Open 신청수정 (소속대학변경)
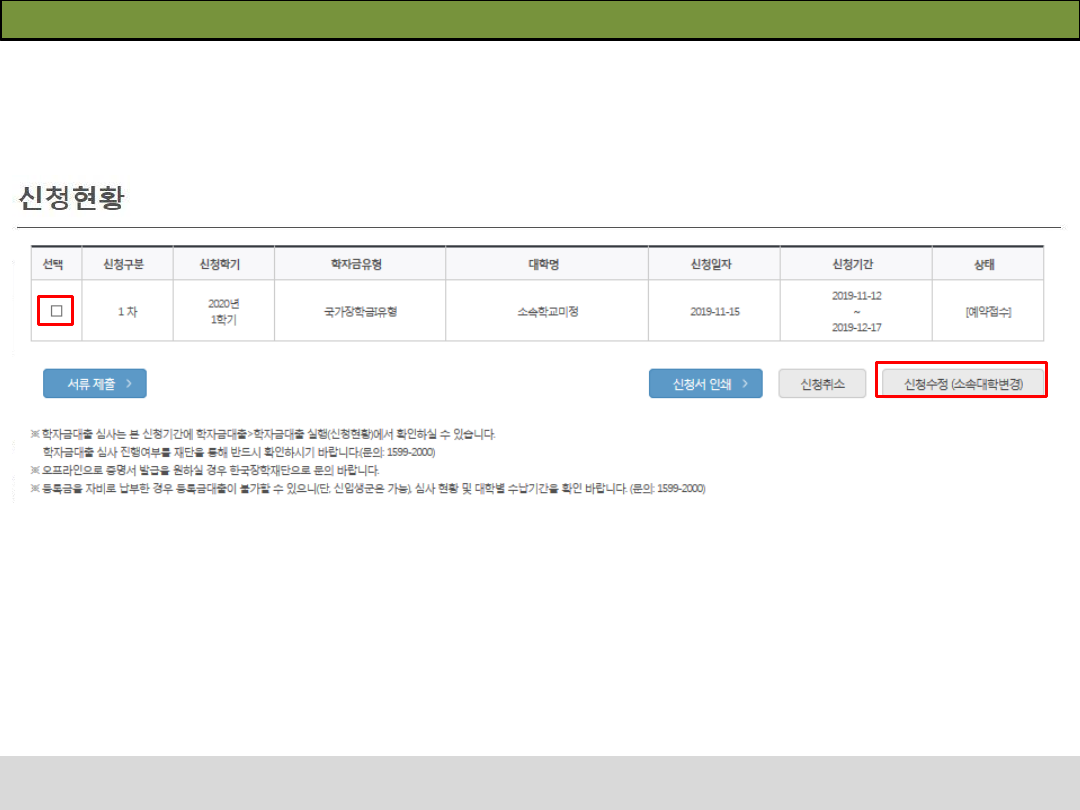This screenshot has width=1080, height=810. point(962,384)
